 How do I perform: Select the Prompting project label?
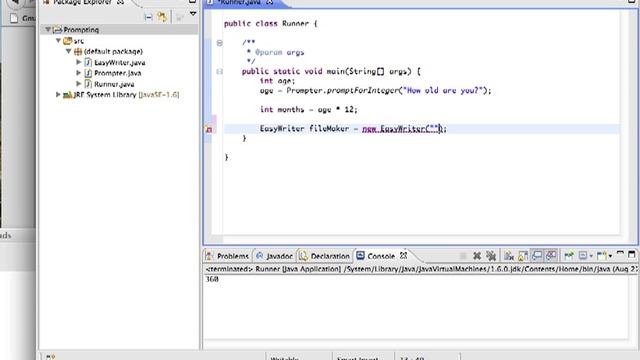[x=81, y=30]
